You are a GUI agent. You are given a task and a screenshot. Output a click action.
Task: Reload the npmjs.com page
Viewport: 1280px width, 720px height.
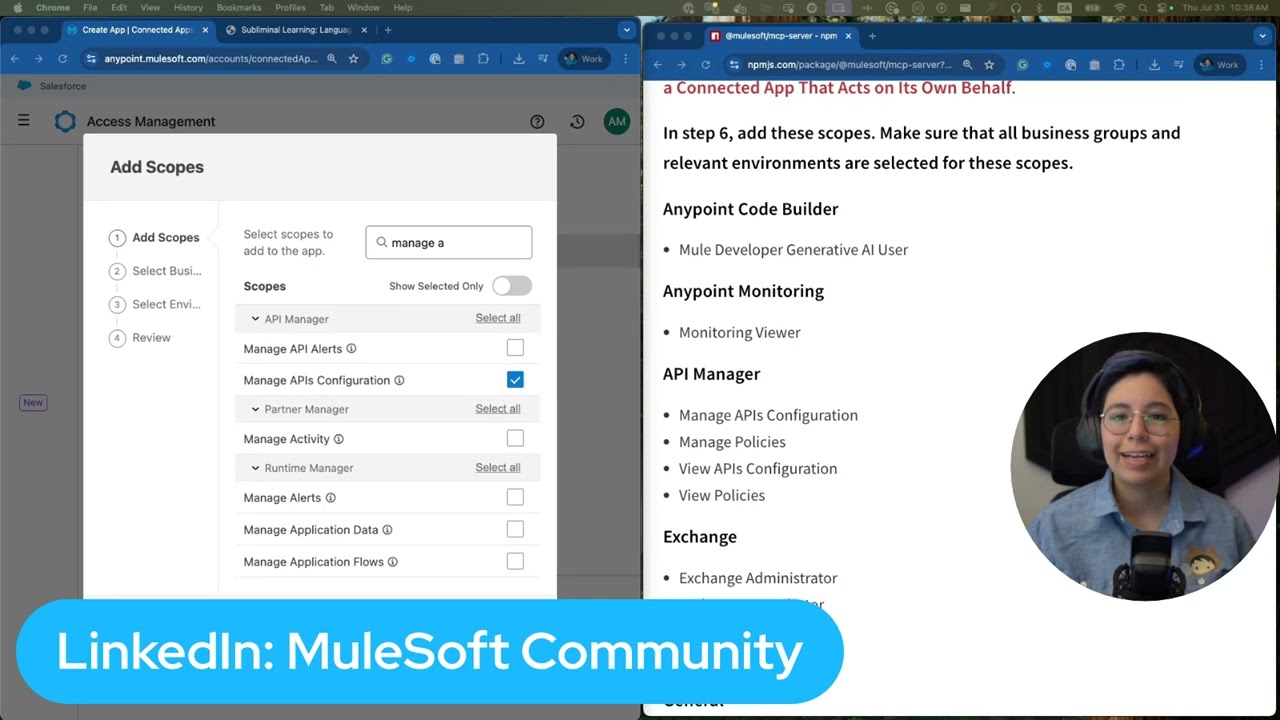point(705,65)
